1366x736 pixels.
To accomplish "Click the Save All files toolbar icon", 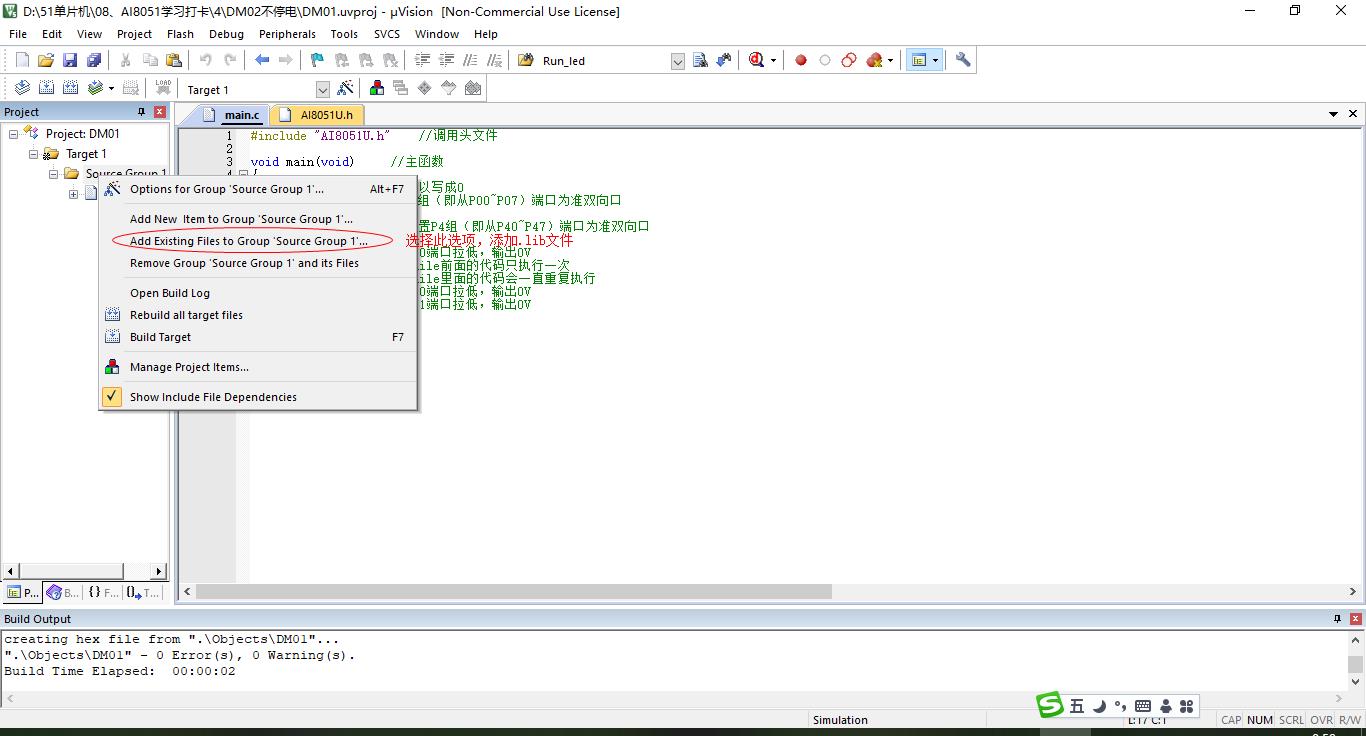I will 94,60.
